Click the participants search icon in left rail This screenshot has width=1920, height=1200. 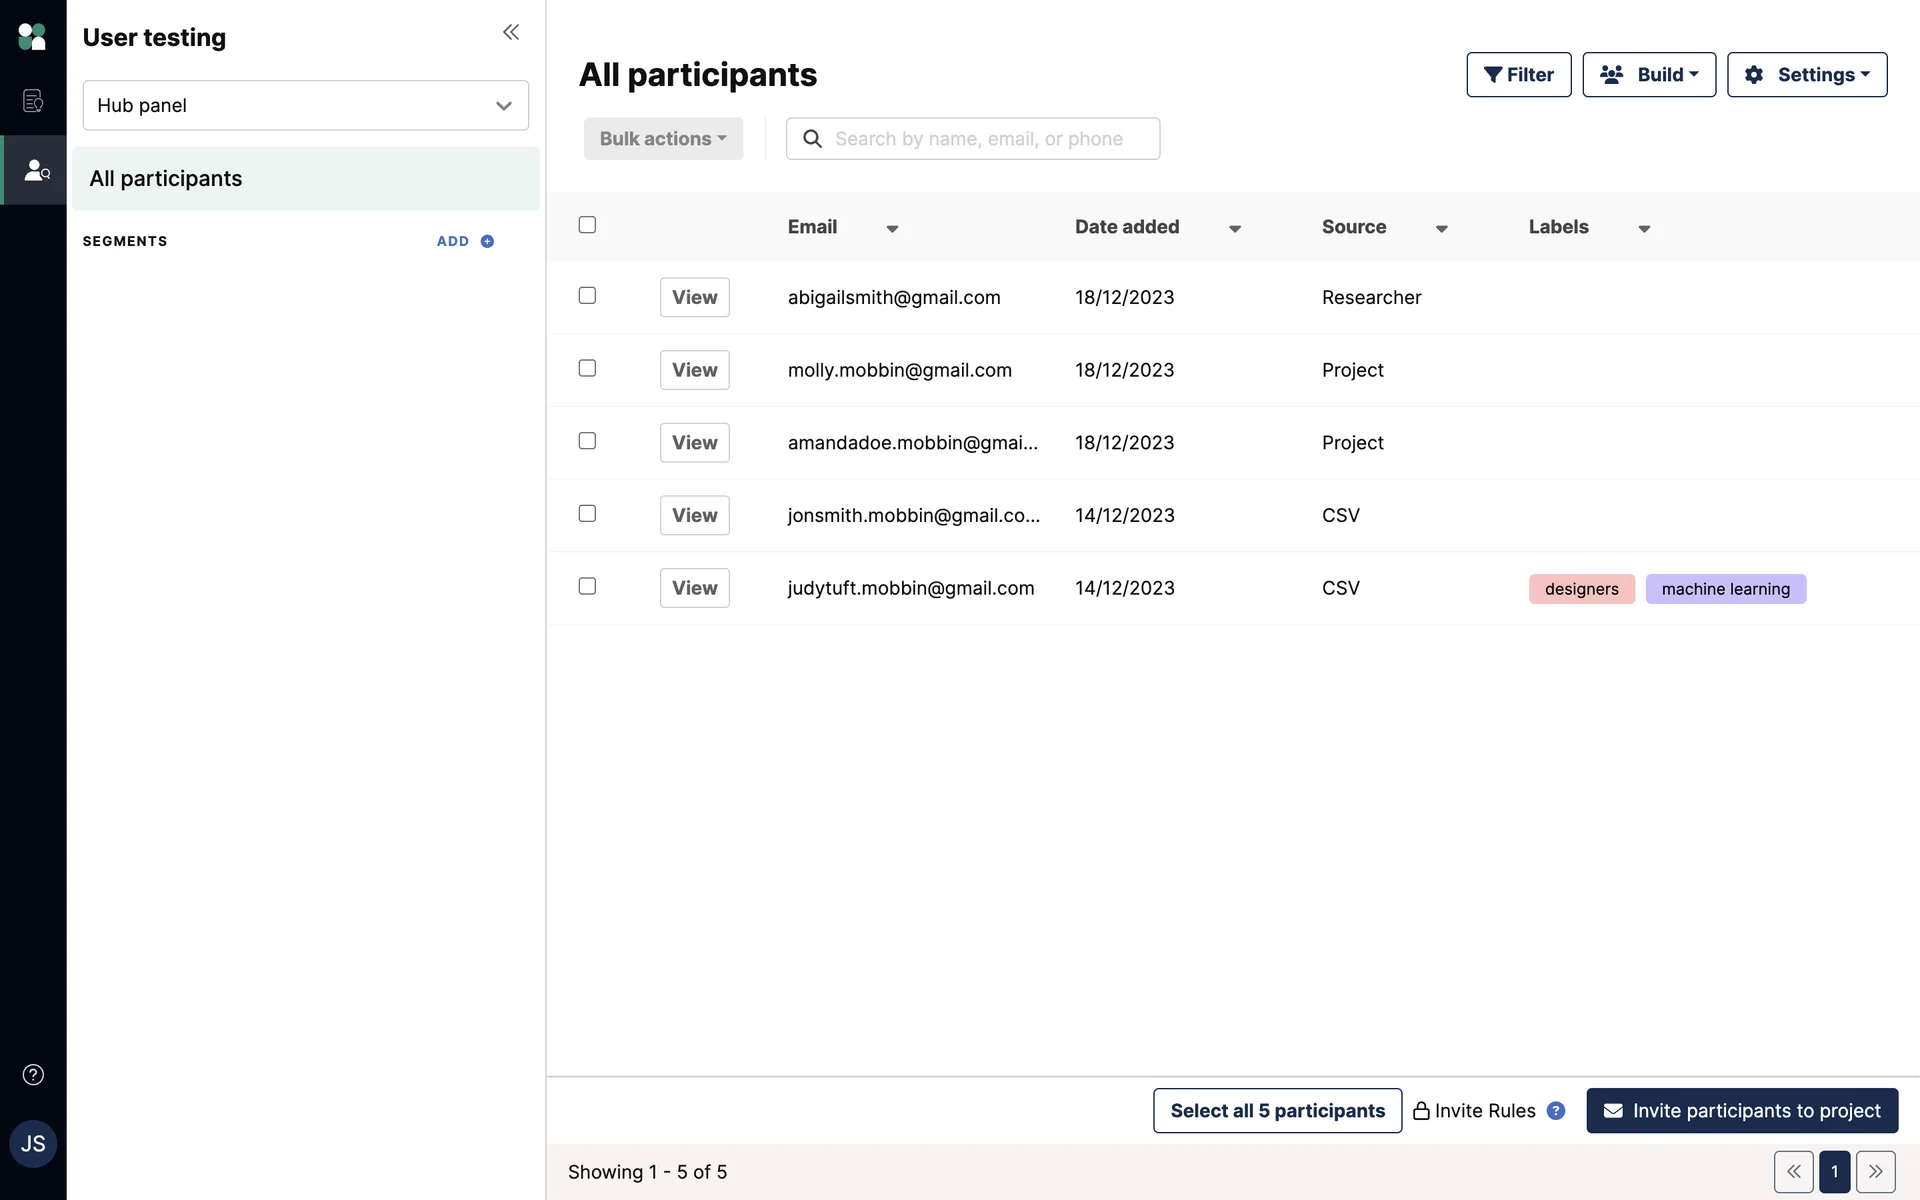pos(36,170)
